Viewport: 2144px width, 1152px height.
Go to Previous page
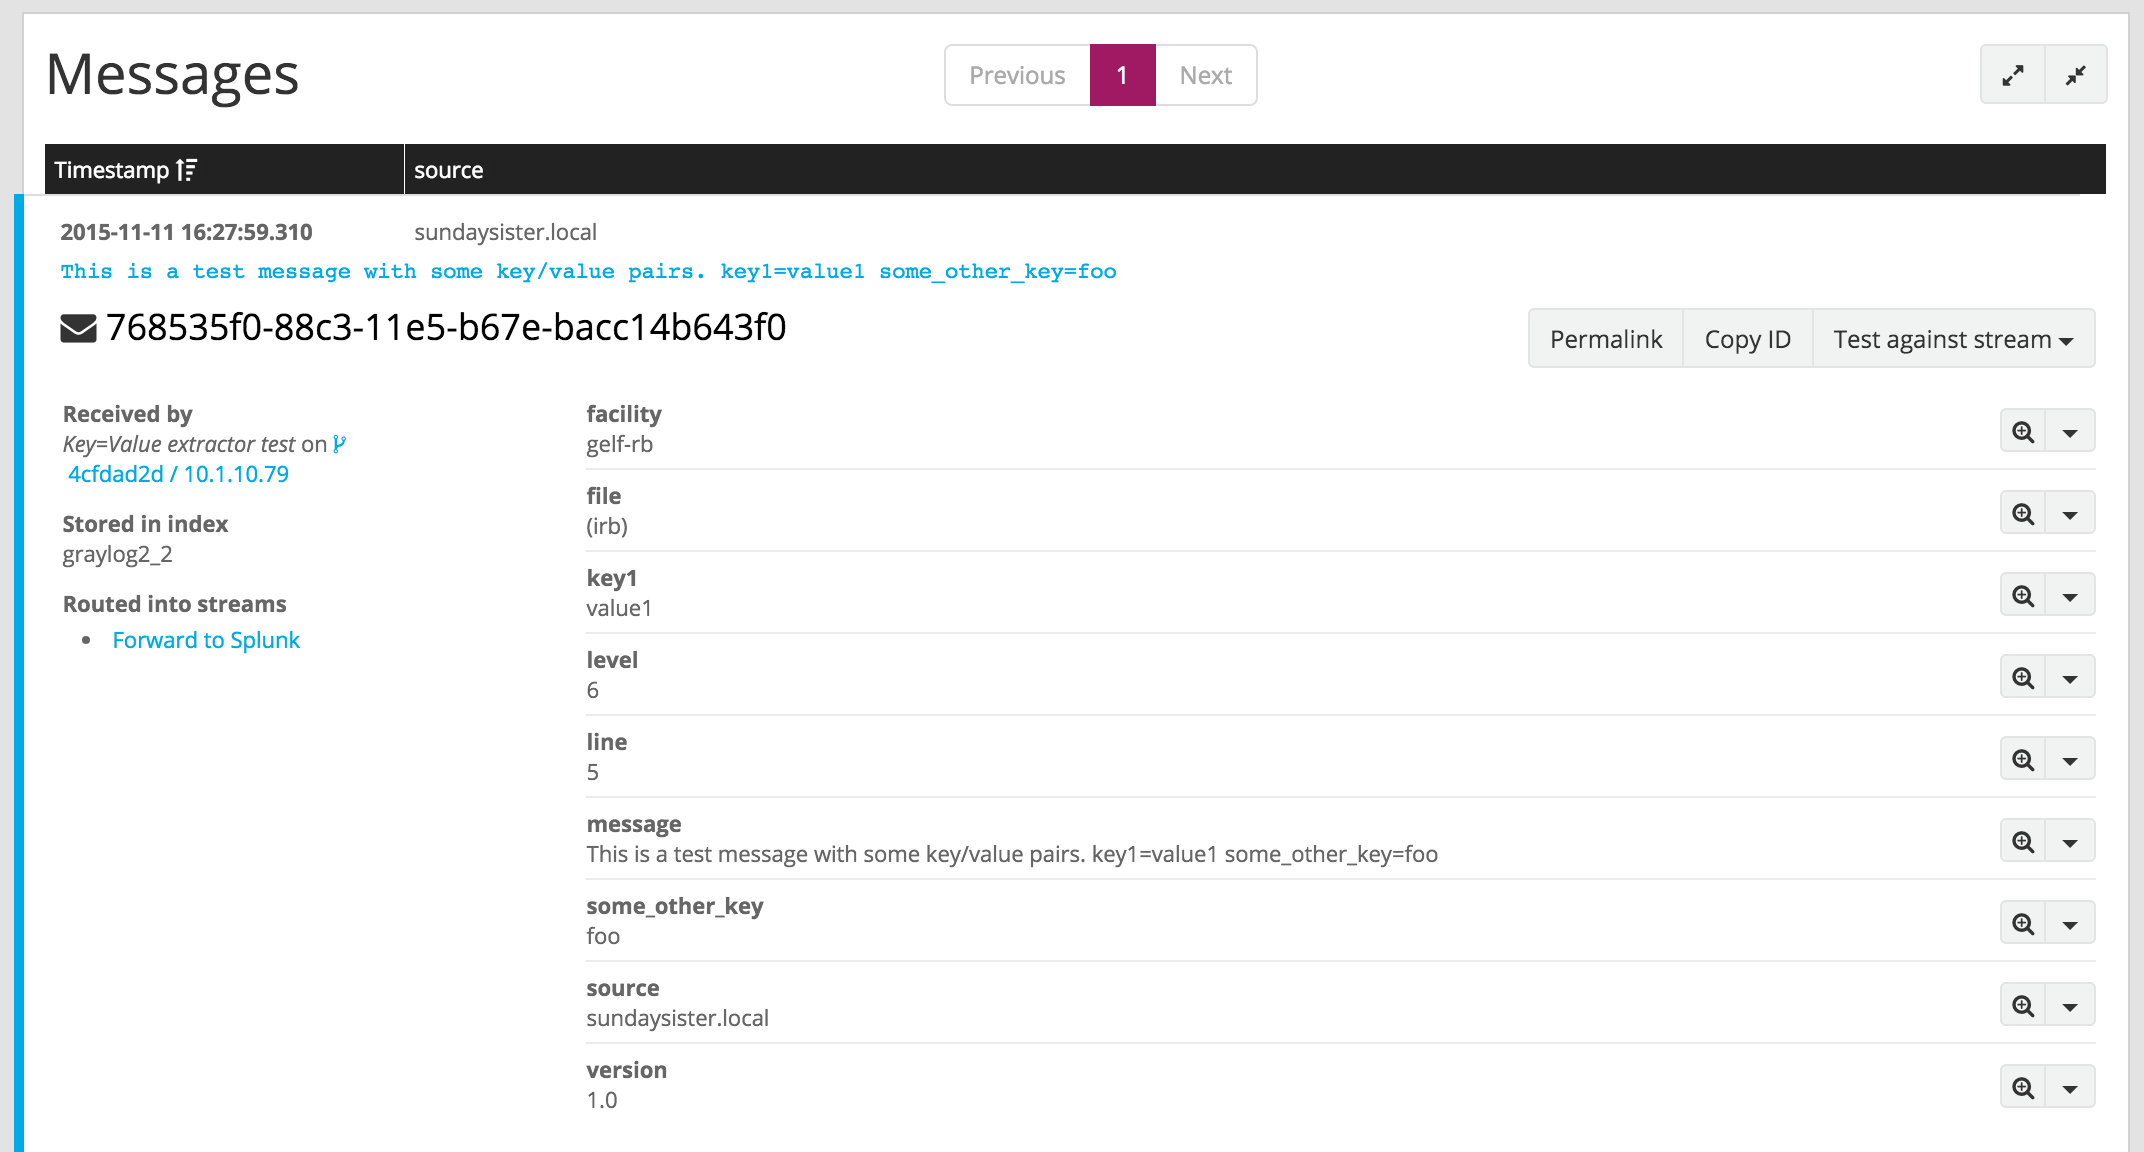pos(1017,76)
